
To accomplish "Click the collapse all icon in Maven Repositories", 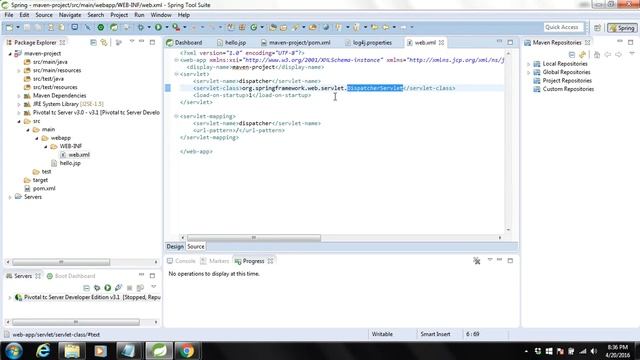I will 572,54.
